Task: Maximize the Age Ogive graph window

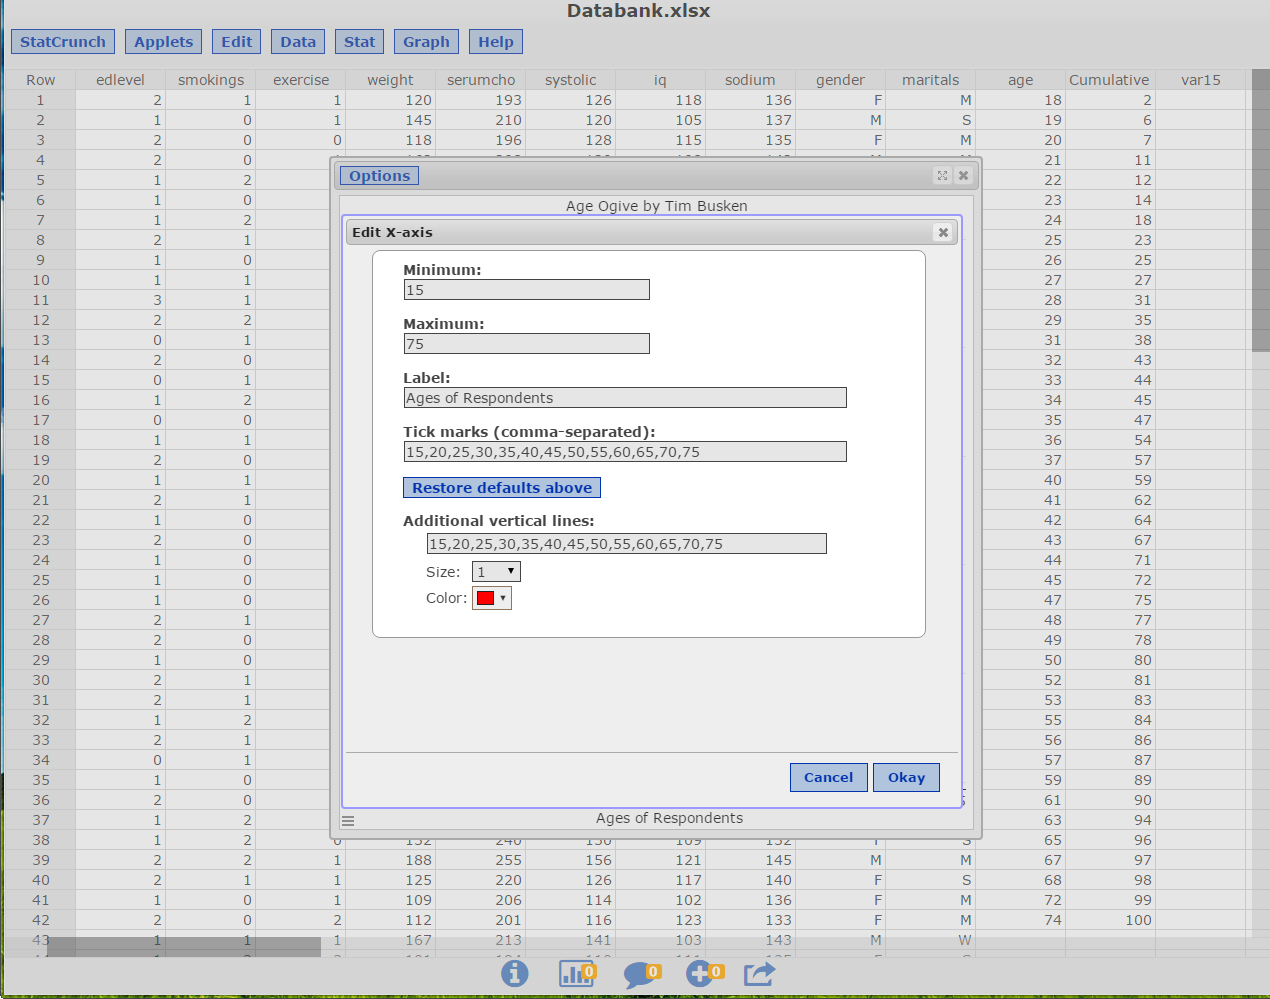Action: (942, 175)
